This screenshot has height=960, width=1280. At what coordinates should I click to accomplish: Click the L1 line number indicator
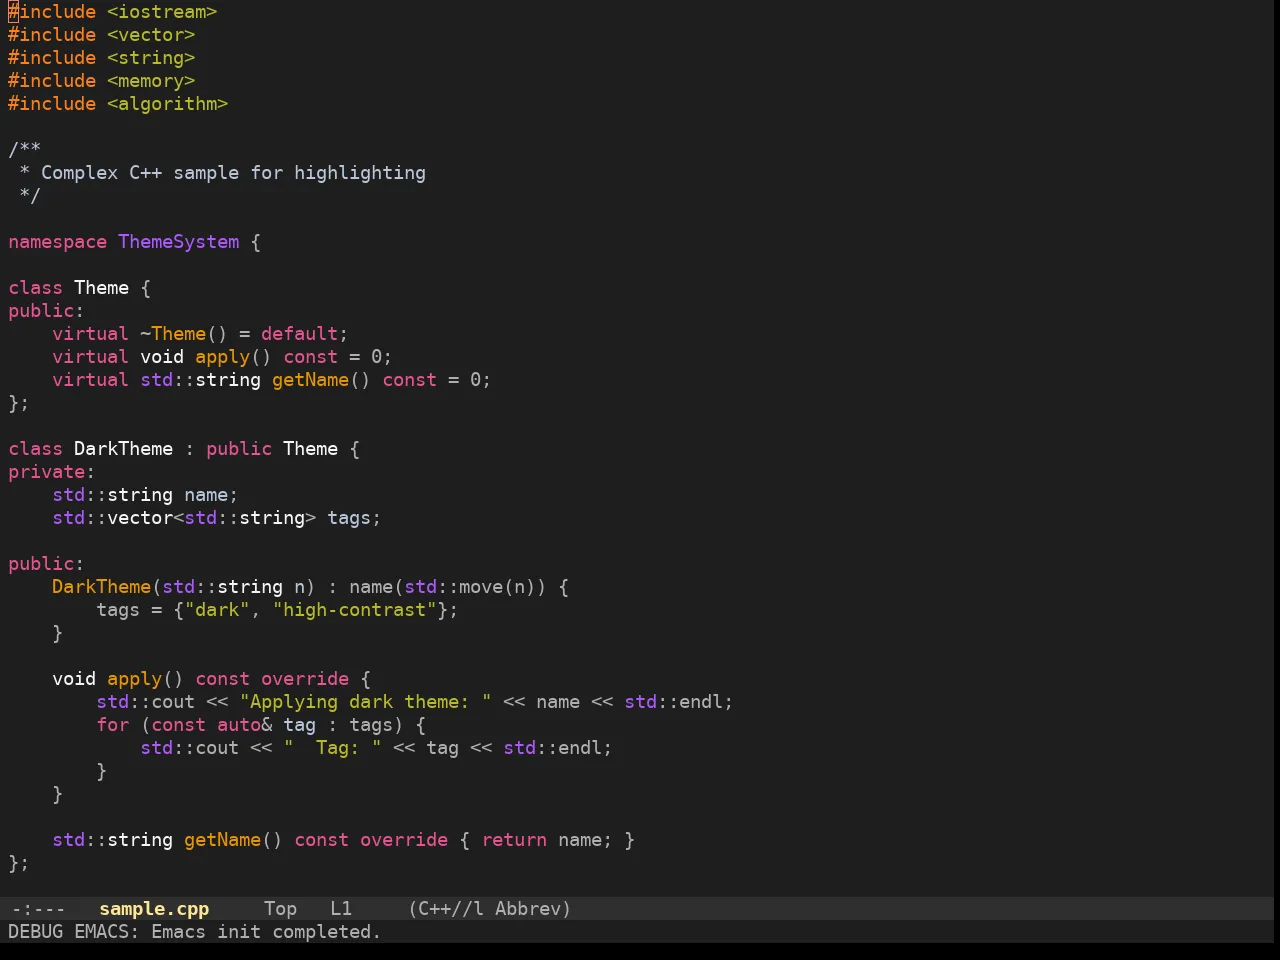coord(341,909)
